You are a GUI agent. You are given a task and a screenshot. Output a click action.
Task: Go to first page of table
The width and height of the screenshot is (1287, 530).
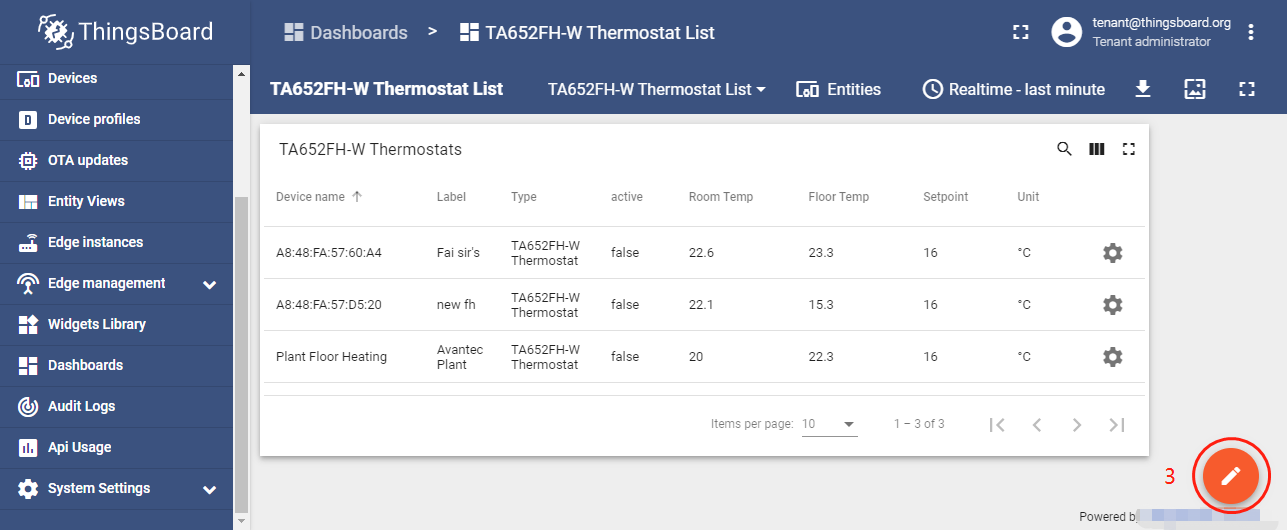coord(996,425)
